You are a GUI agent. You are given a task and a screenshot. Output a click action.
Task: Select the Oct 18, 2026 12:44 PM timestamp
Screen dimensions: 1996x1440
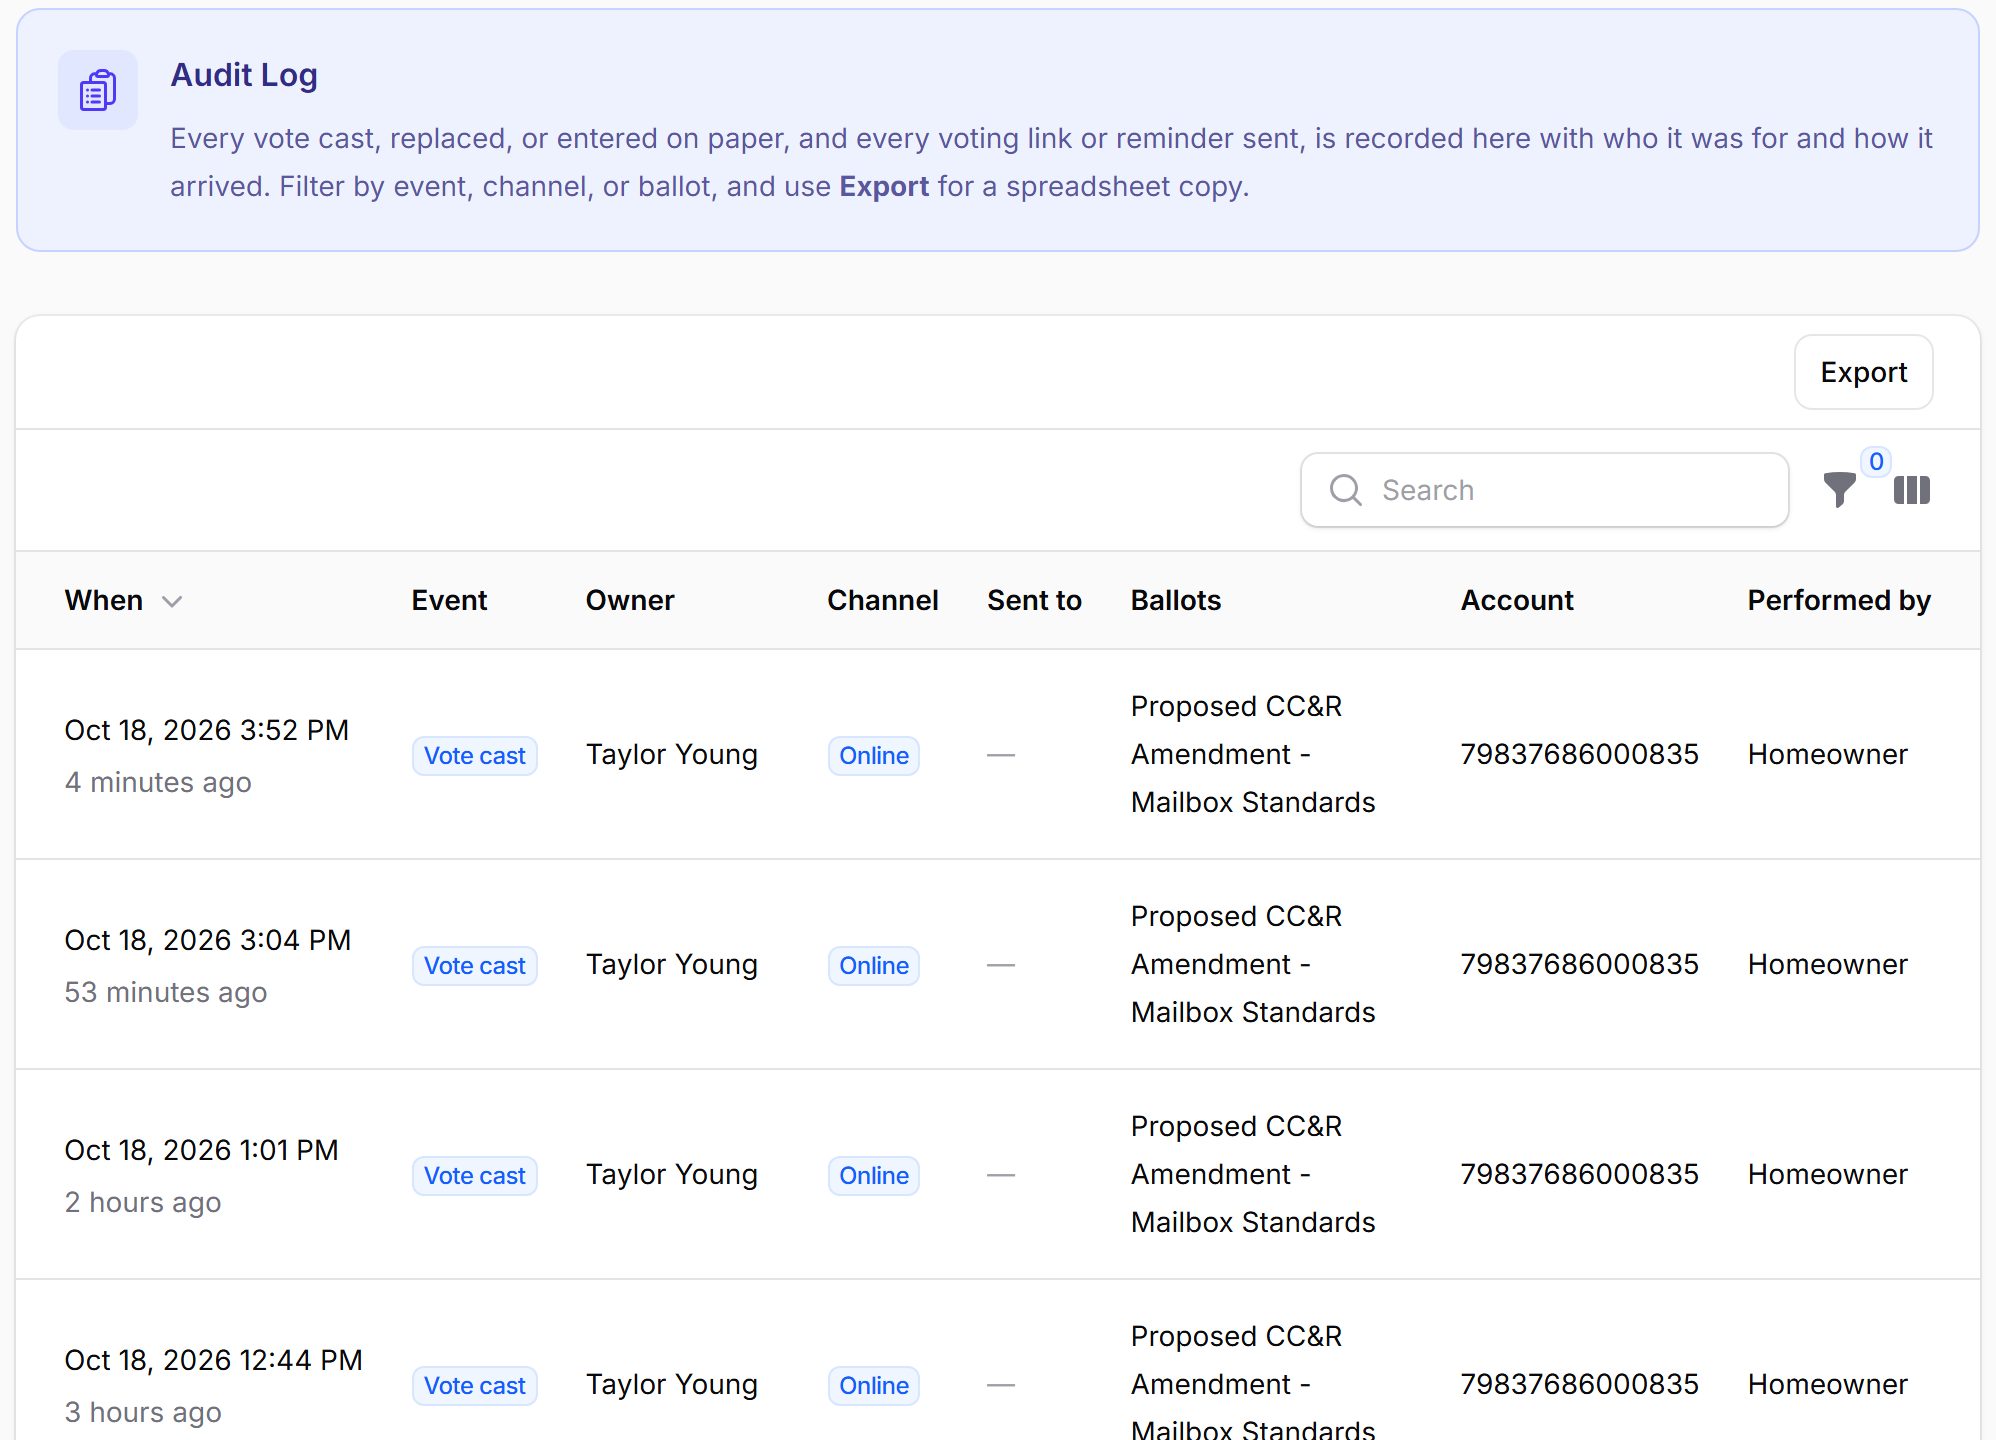click(x=214, y=1360)
